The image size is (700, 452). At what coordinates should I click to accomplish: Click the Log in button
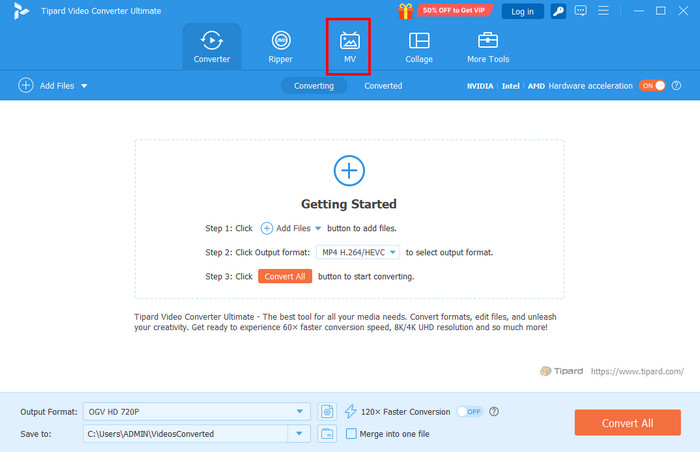click(x=522, y=11)
